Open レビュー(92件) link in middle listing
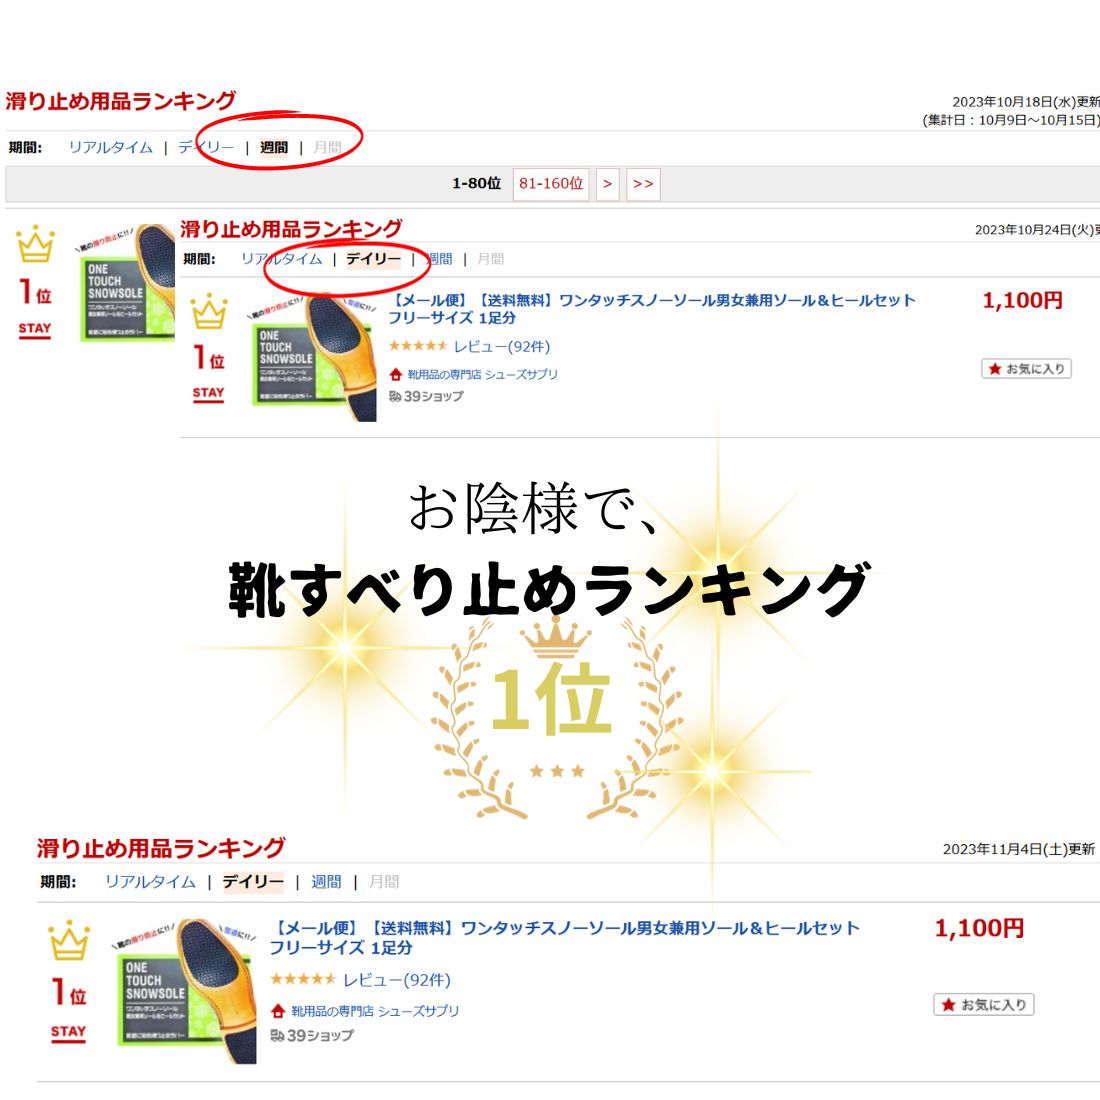Screen dimensions: 1100x1100 (x=502, y=347)
